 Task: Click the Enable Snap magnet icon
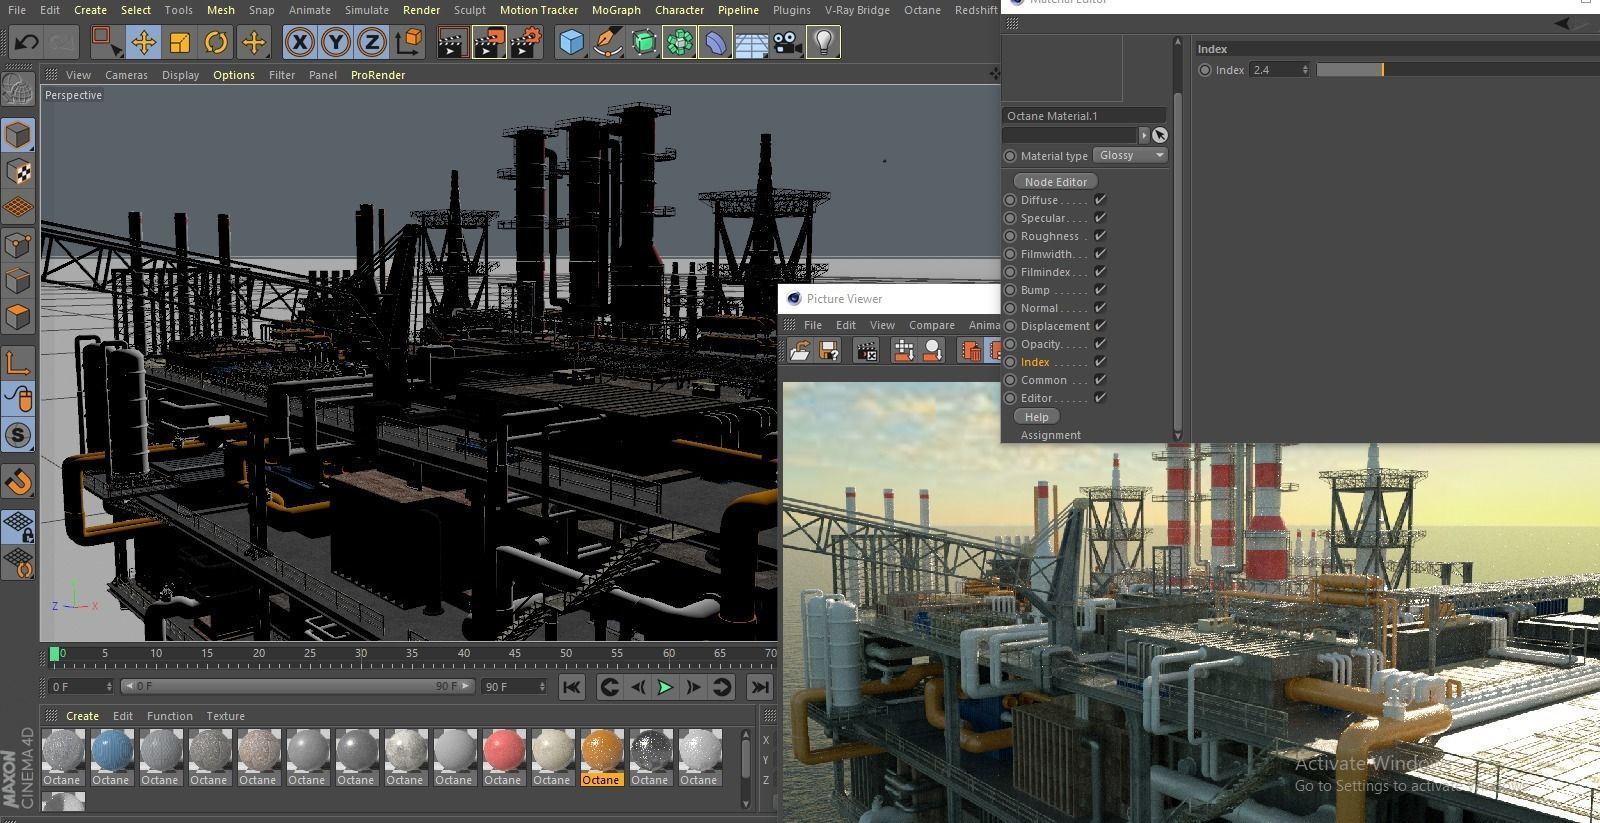click(18, 483)
